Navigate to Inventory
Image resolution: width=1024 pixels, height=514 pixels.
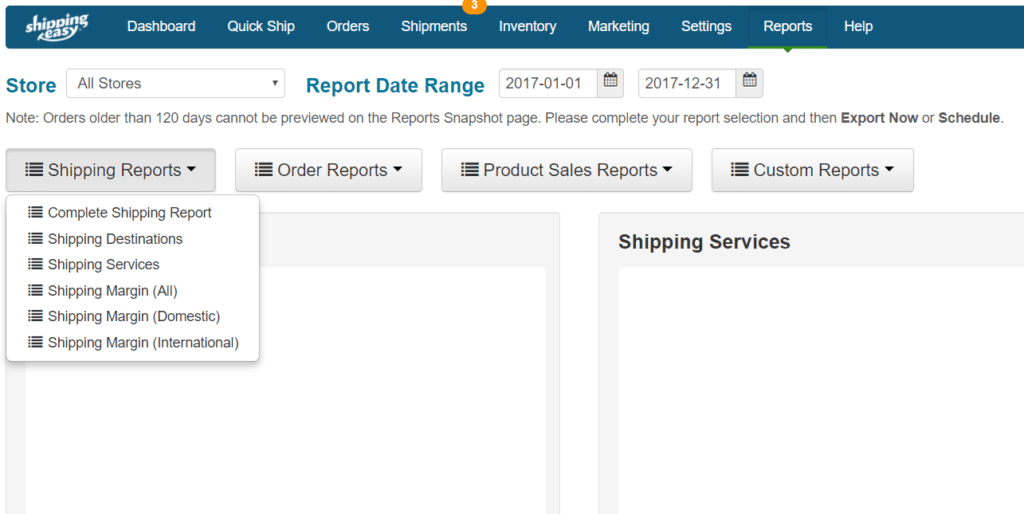[x=528, y=27]
